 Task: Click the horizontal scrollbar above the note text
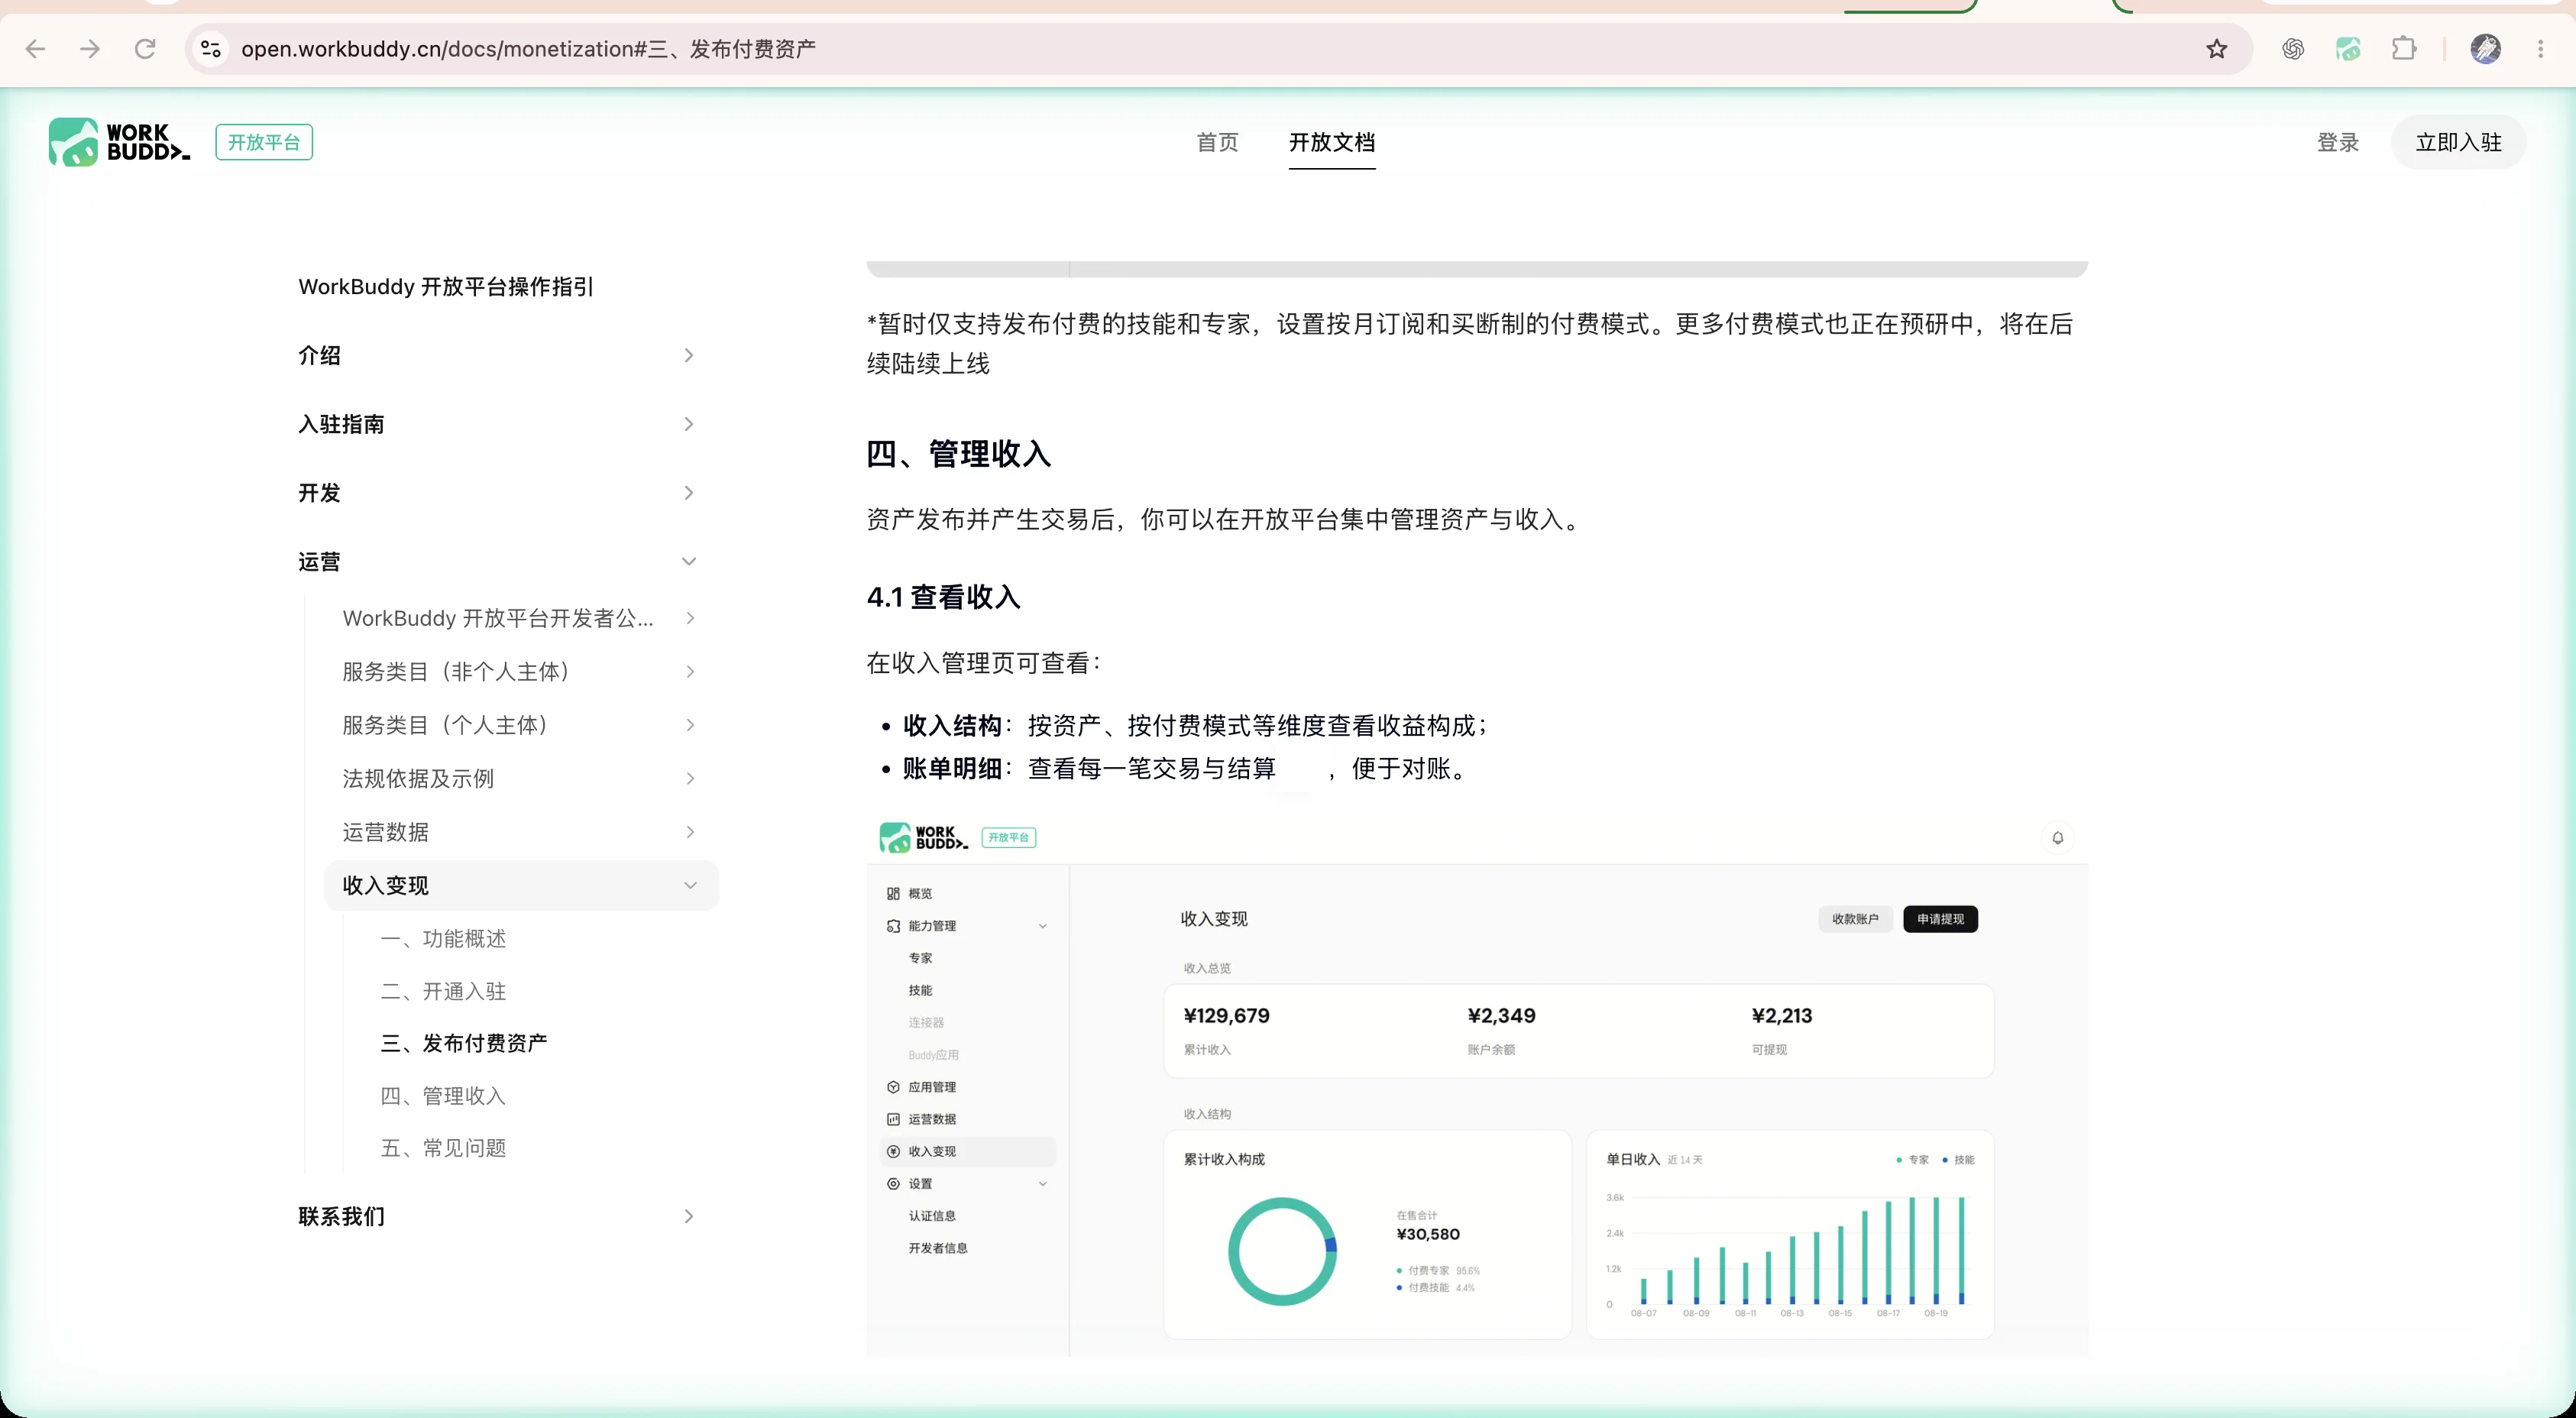tap(1477, 269)
